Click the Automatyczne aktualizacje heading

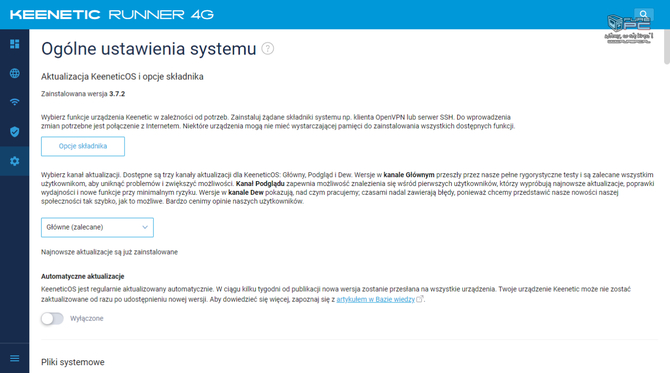coord(82,276)
